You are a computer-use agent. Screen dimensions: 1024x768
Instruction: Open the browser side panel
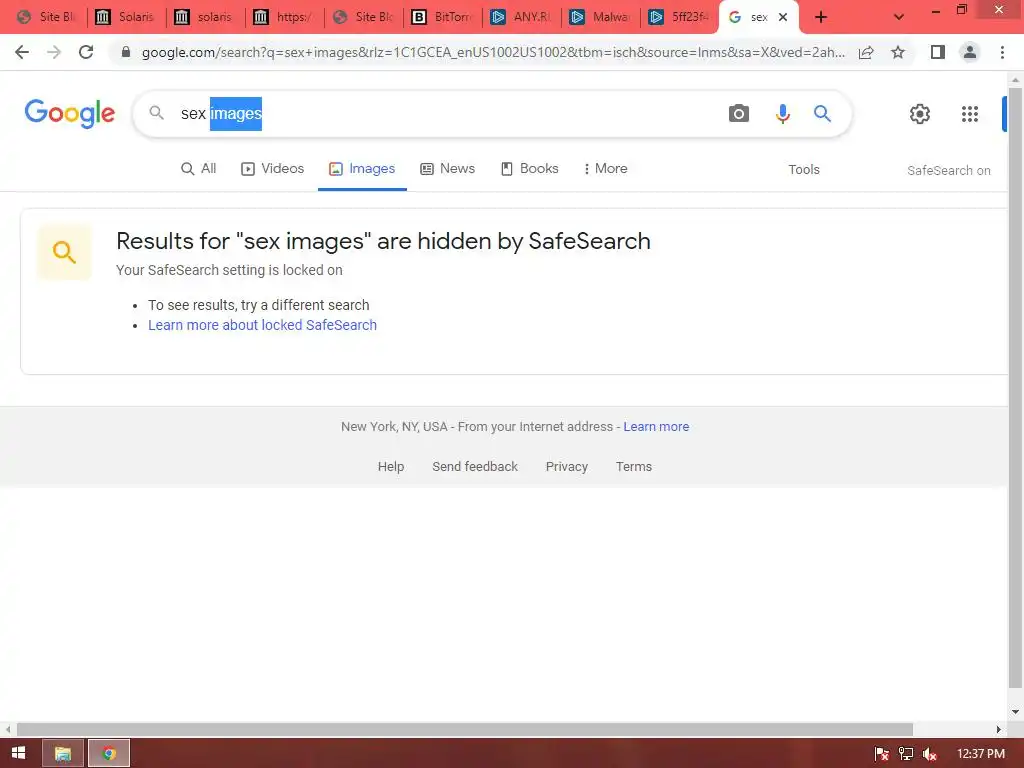click(x=938, y=52)
